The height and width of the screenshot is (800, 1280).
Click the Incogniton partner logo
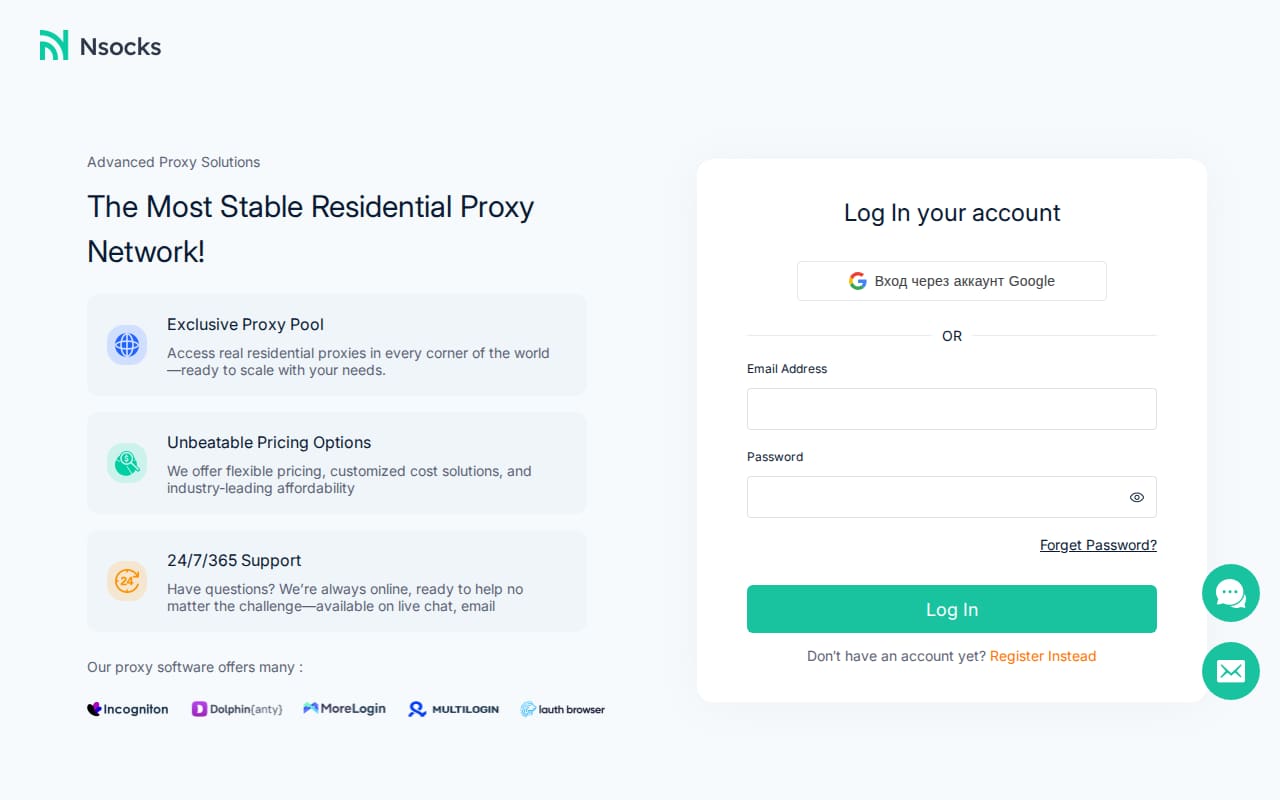click(x=128, y=709)
